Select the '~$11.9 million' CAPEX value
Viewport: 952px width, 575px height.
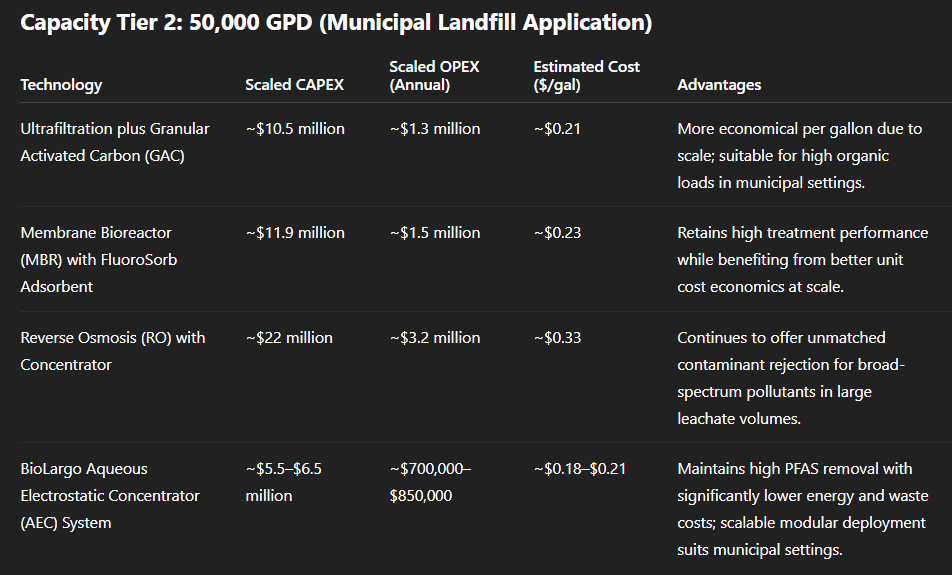pos(295,233)
